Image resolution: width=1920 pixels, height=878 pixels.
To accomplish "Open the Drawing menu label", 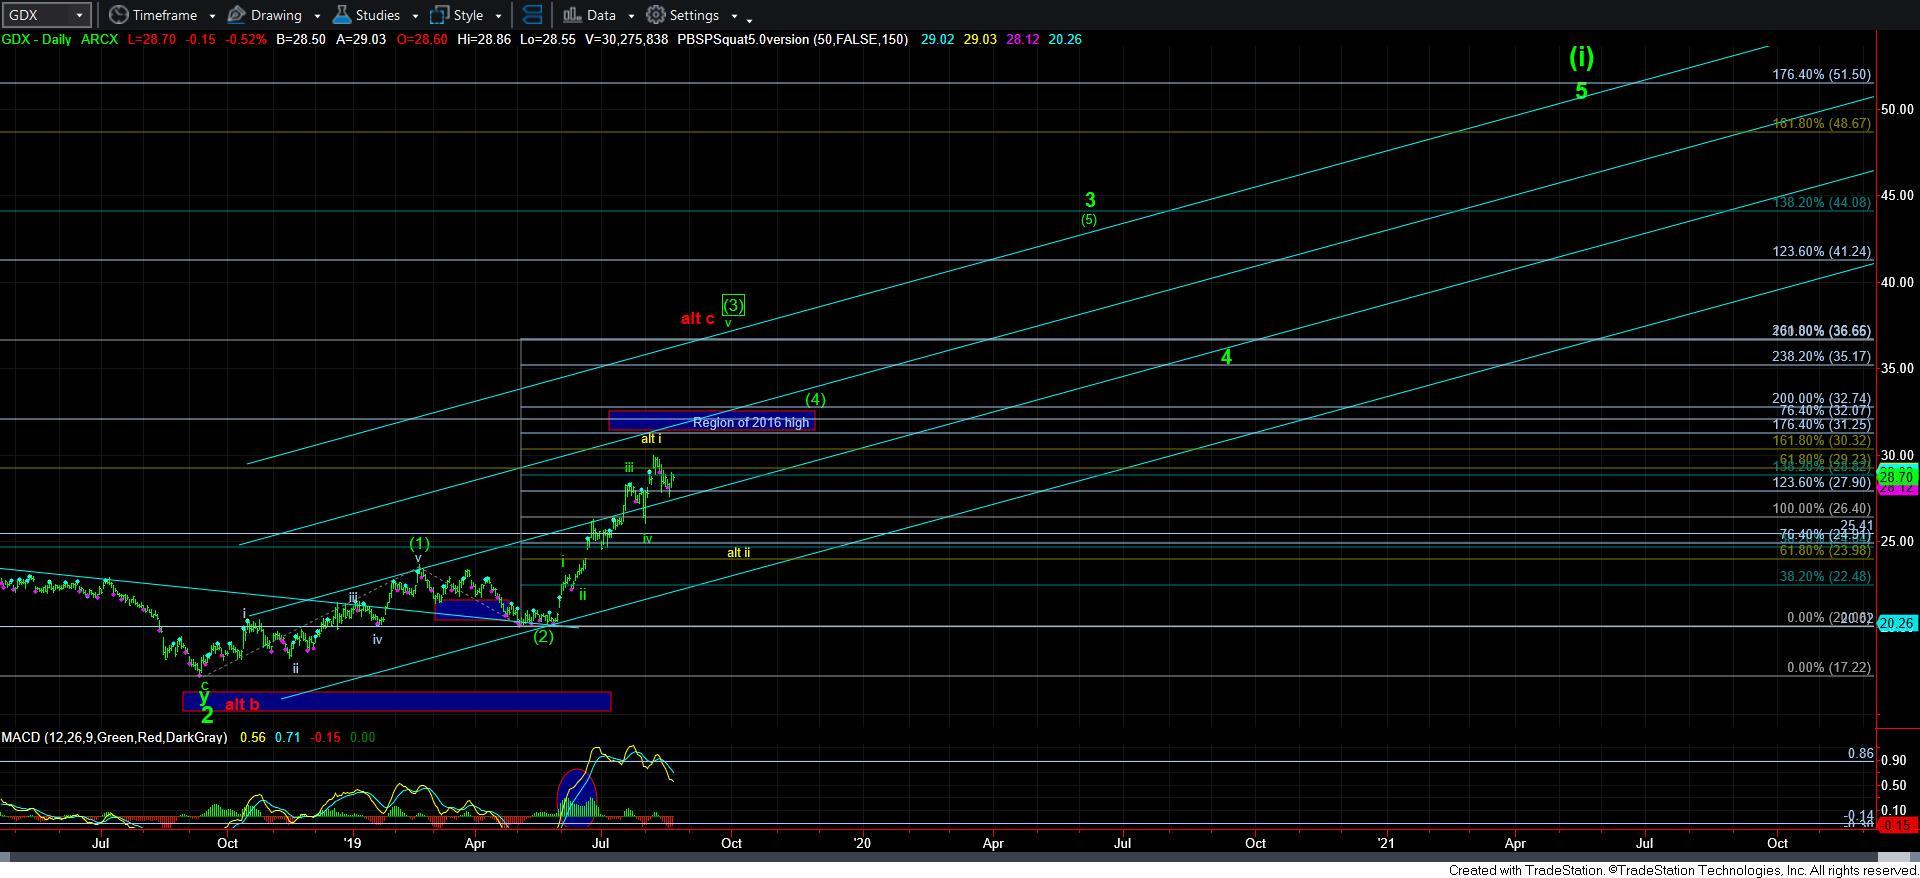I will coord(276,15).
